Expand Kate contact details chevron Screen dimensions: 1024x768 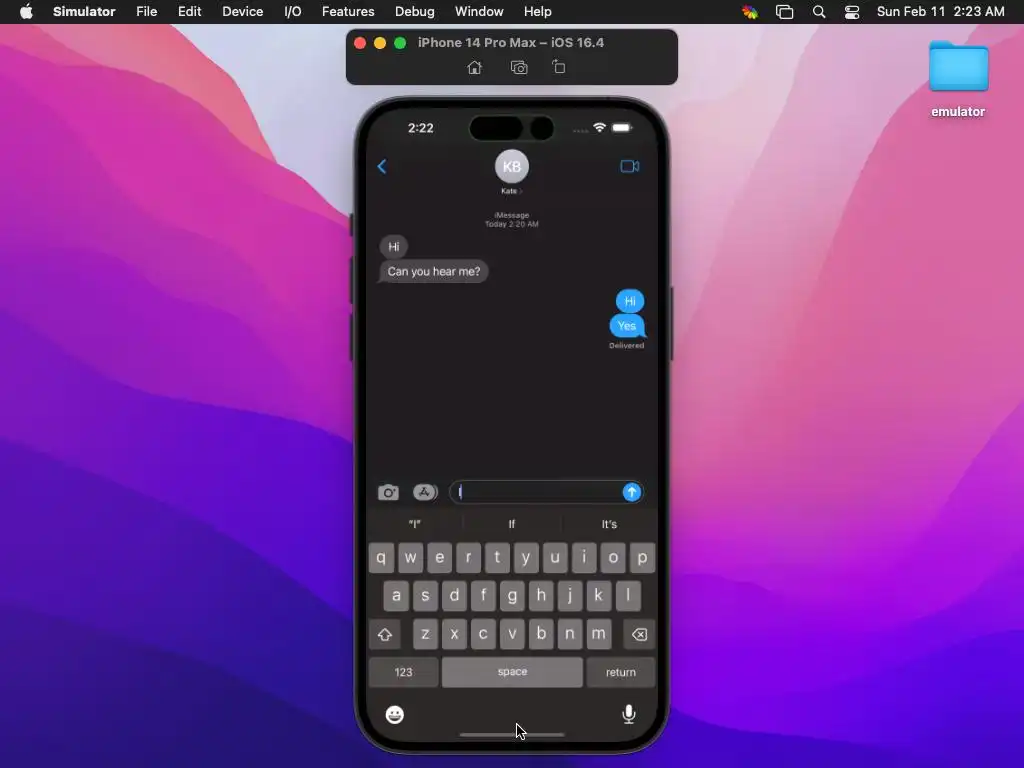(520, 191)
